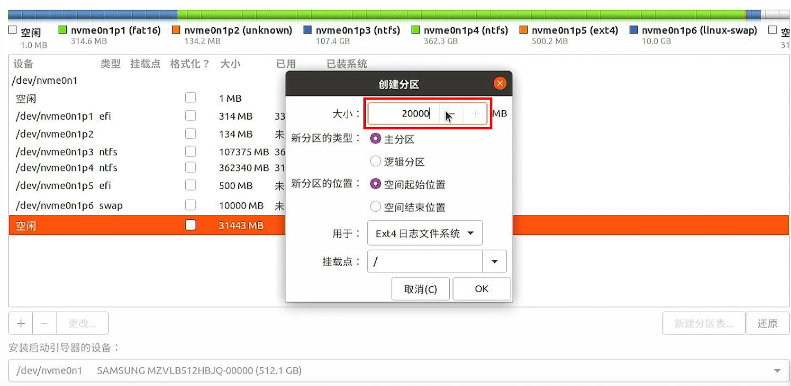Click the 10000 MB size cell
Viewport: 791px width, 386px height.
click(241, 206)
